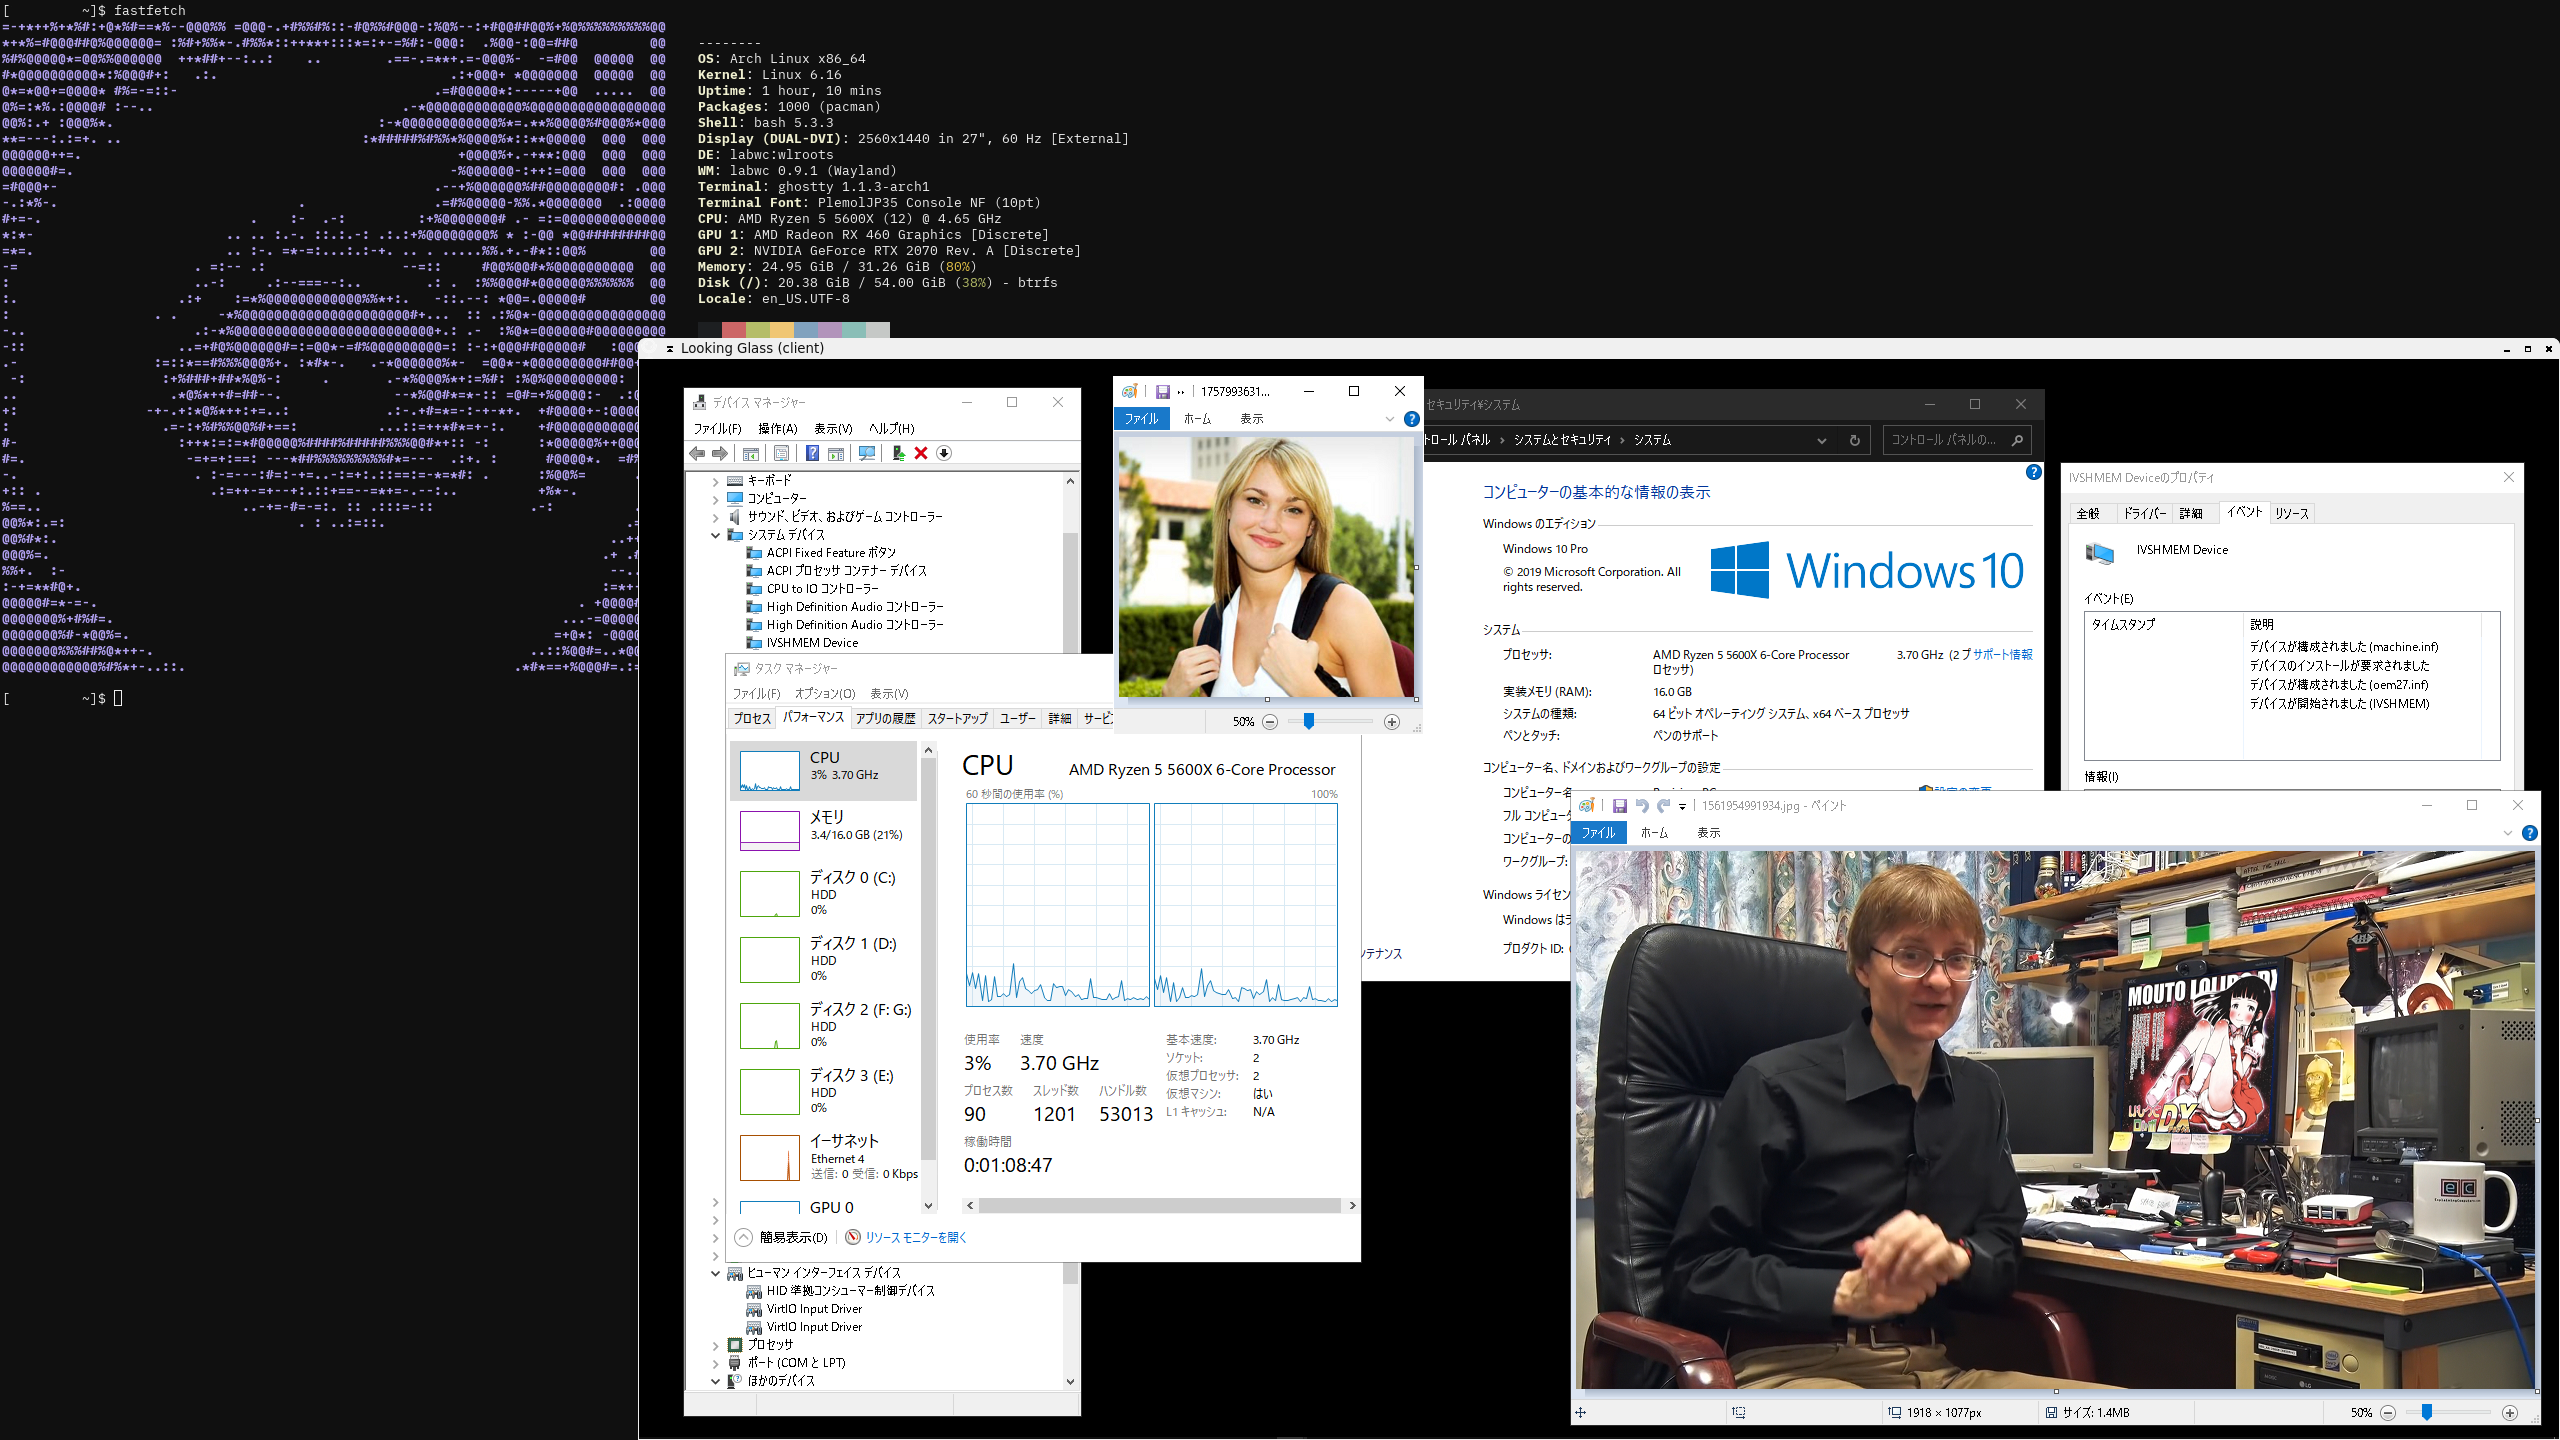2560x1440 pixels.
Task: Click help icon in the 1561954991934.jpg Paint window
Action: [x=2530, y=833]
